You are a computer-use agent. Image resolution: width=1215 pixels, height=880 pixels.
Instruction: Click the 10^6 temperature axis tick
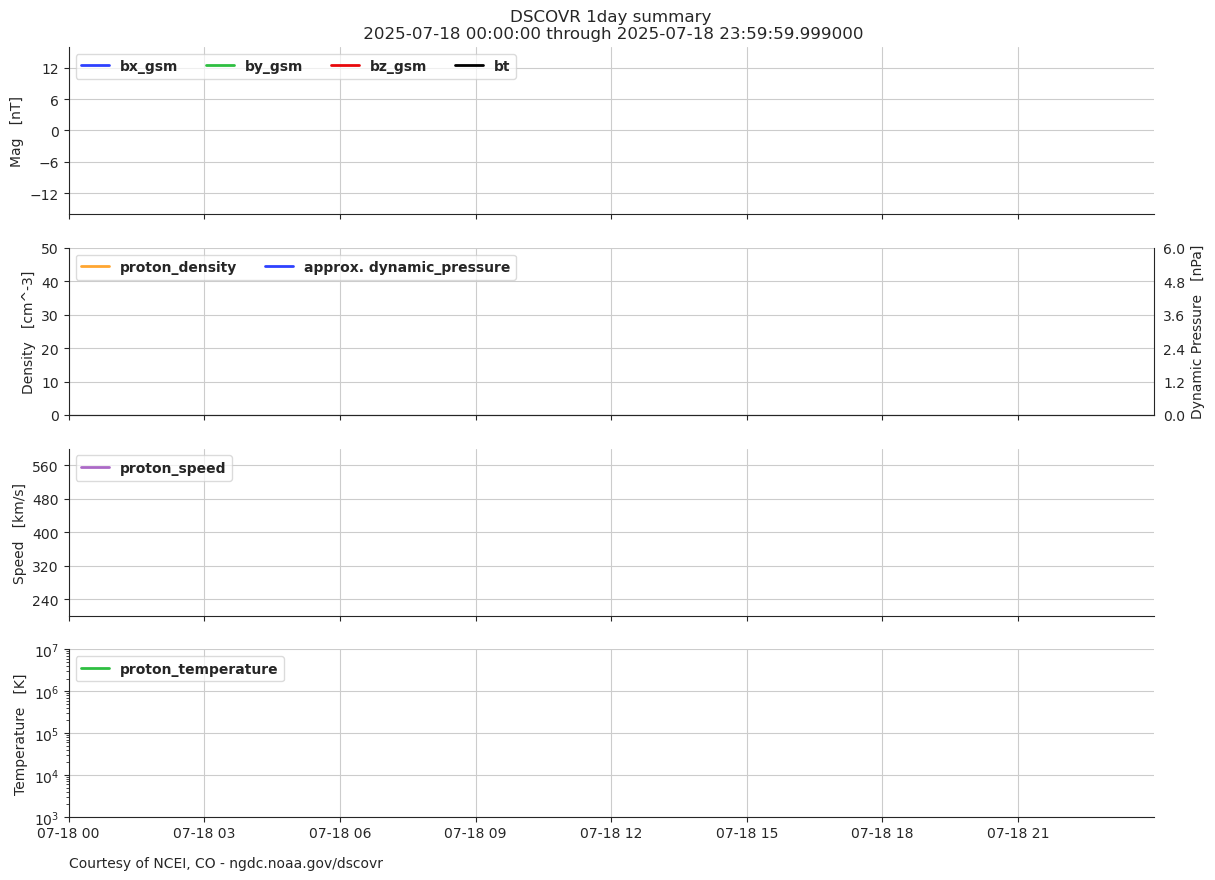point(47,692)
